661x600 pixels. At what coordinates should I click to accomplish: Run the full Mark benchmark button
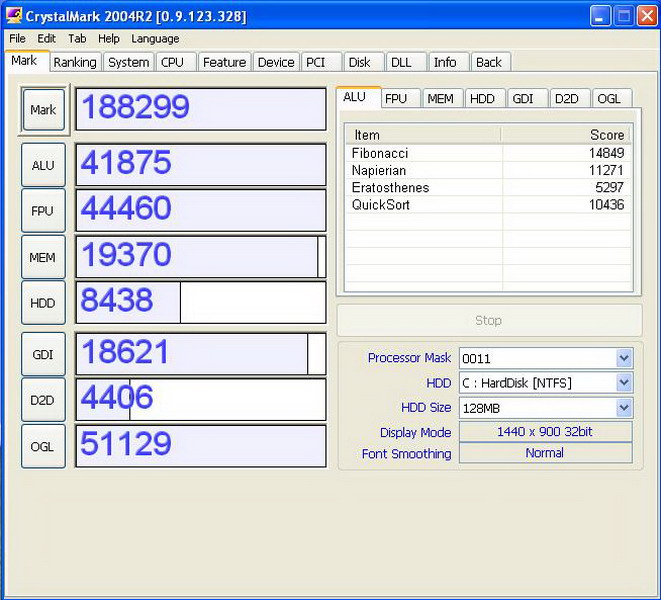[x=43, y=110]
